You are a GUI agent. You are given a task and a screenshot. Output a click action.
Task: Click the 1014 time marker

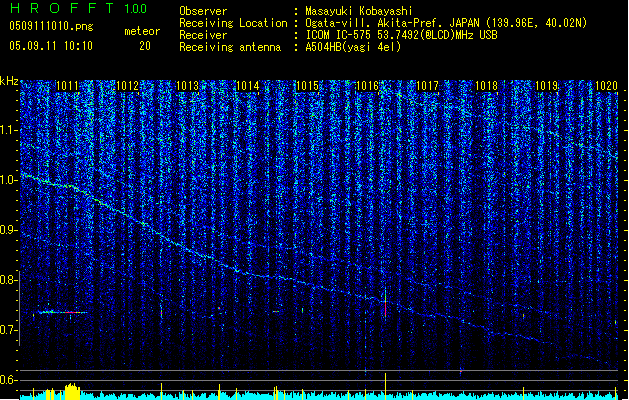(x=248, y=86)
